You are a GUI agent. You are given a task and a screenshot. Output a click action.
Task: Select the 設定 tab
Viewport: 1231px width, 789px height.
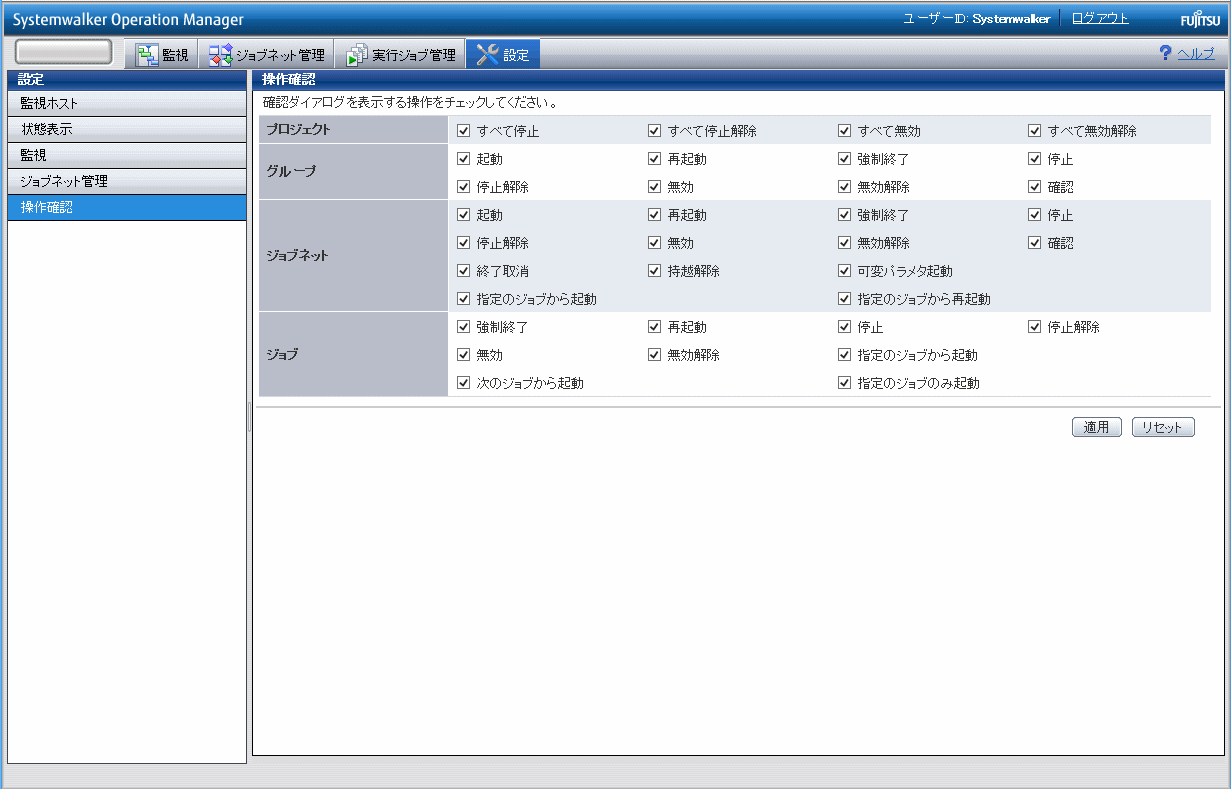coord(503,54)
